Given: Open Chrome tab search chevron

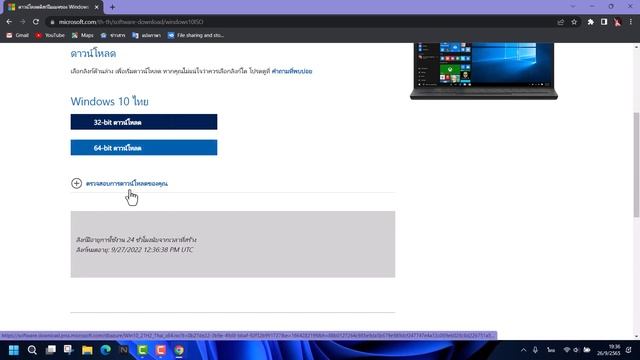Looking at the screenshot, I should point(572,7).
